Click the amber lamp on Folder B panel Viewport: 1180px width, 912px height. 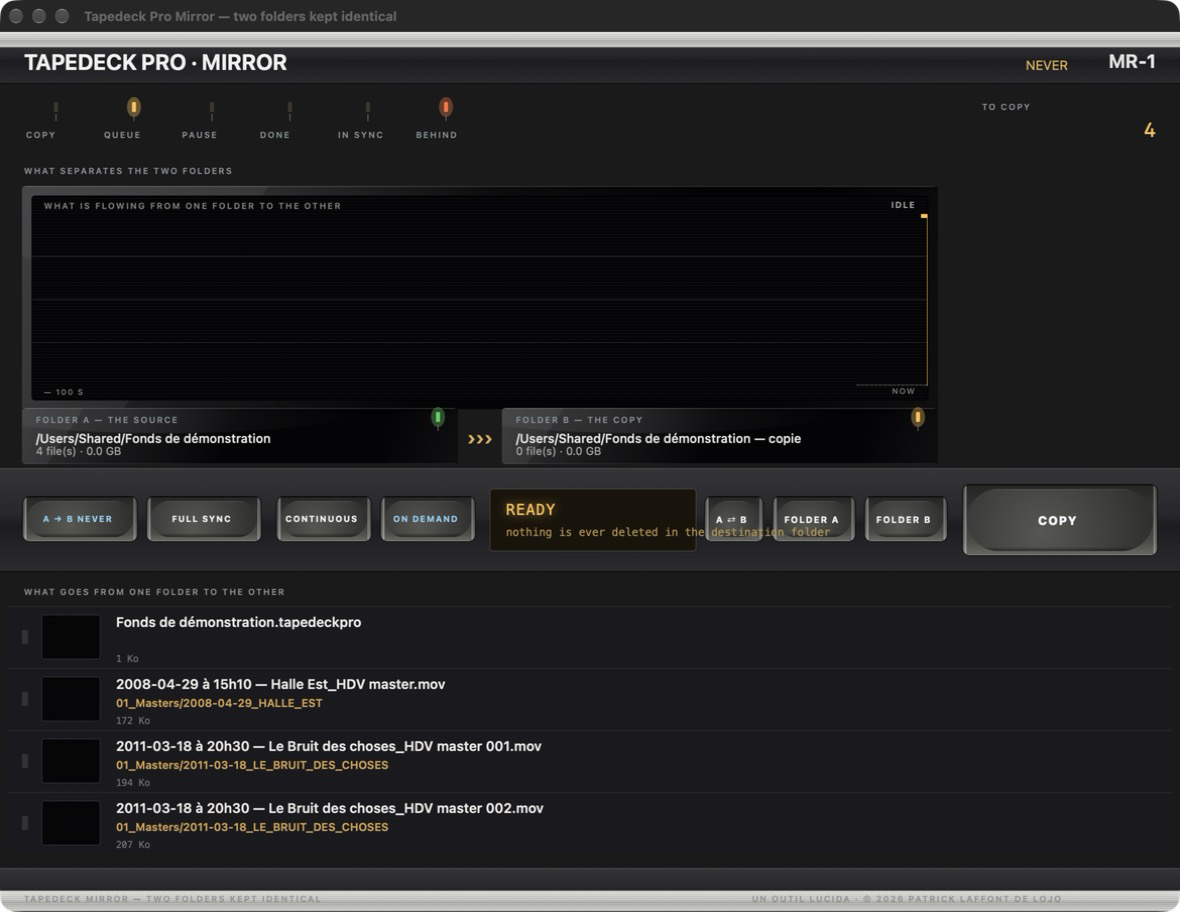click(917, 418)
